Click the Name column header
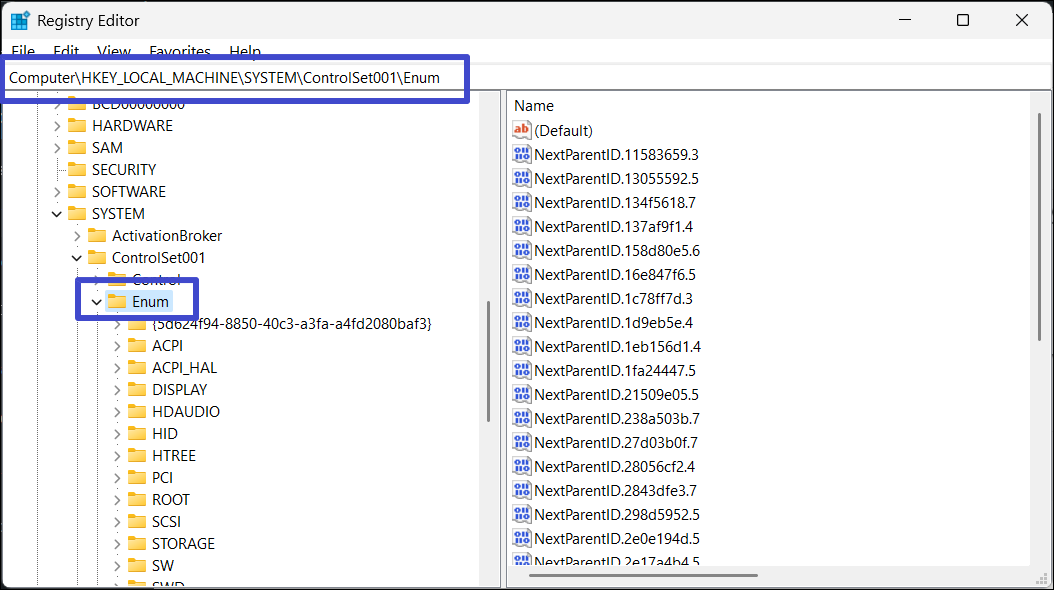This screenshot has height=590, width=1054. (534, 106)
